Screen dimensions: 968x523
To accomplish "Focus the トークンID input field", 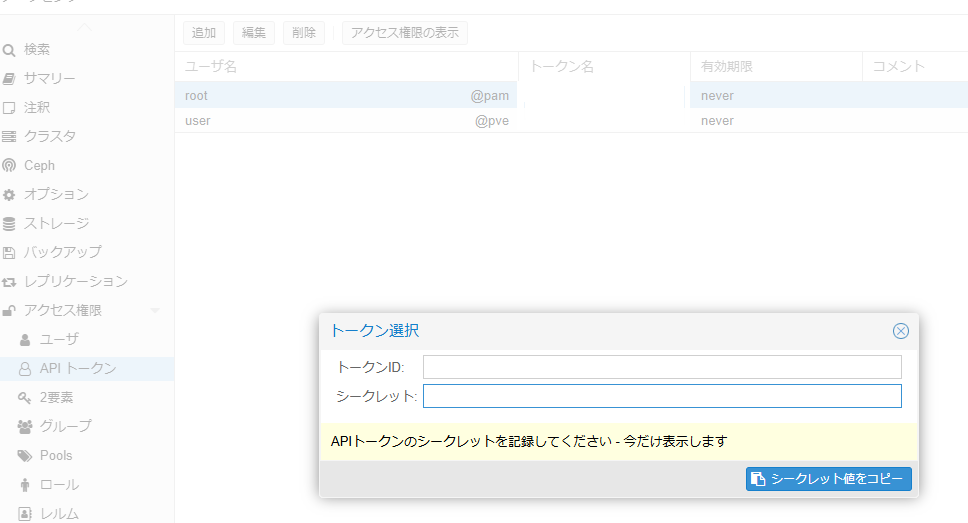I will [x=662, y=367].
